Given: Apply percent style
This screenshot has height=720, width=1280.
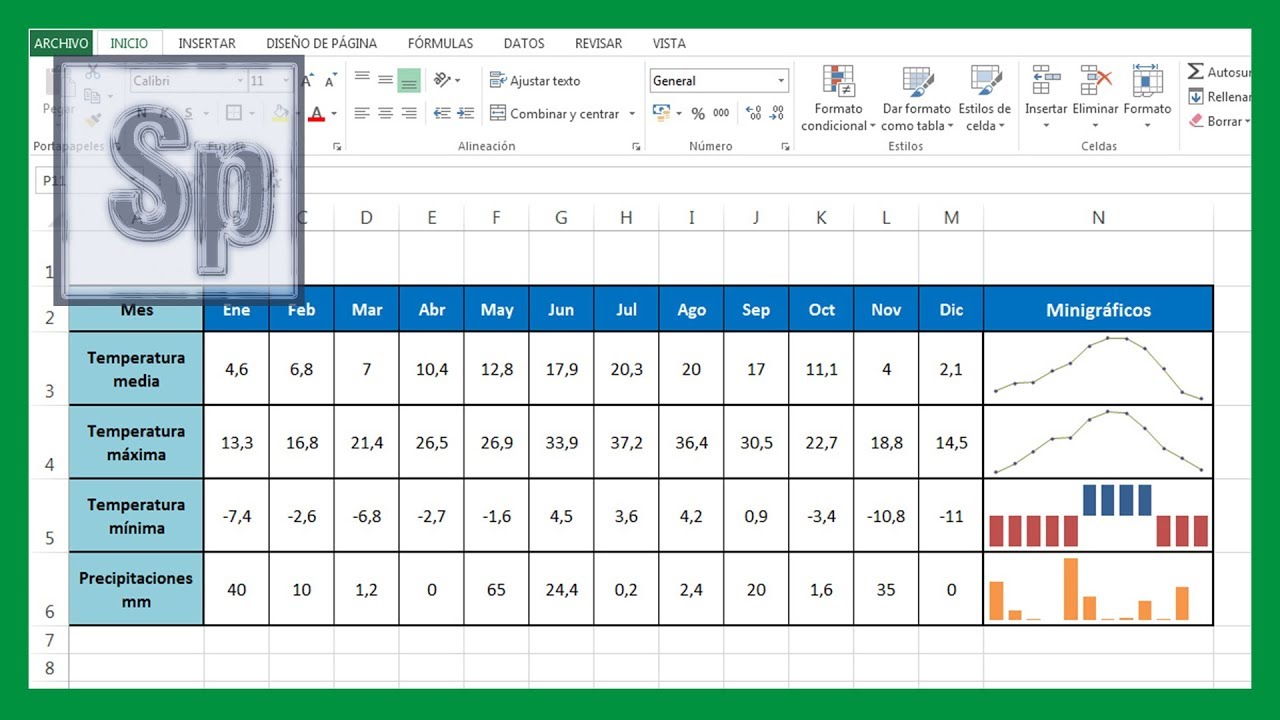Looking at the screenshot, I should click(698, 114).
